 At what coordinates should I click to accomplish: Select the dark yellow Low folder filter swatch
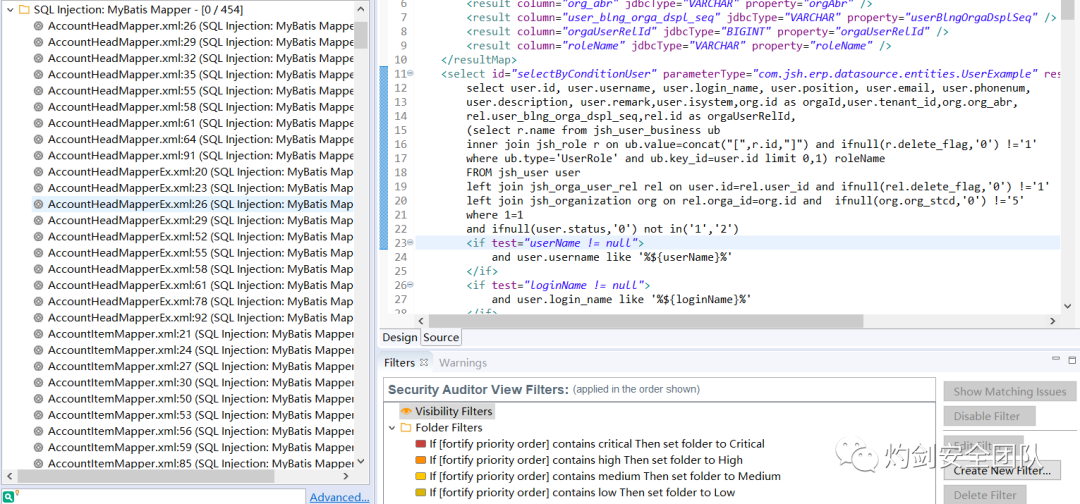click(421, 492)
